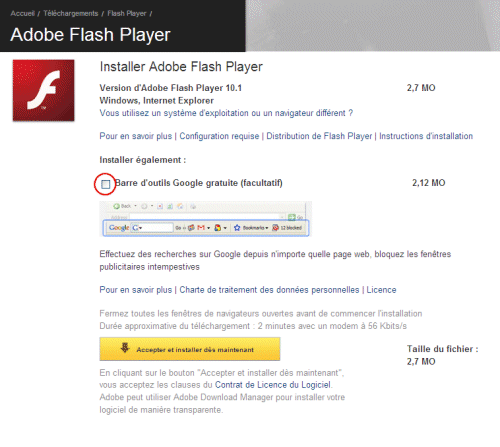Open 'Pour en savoir plus' link beside Charte de traitement
The height and width of the screenshot is (447, 500).
[x=136, y=290]
